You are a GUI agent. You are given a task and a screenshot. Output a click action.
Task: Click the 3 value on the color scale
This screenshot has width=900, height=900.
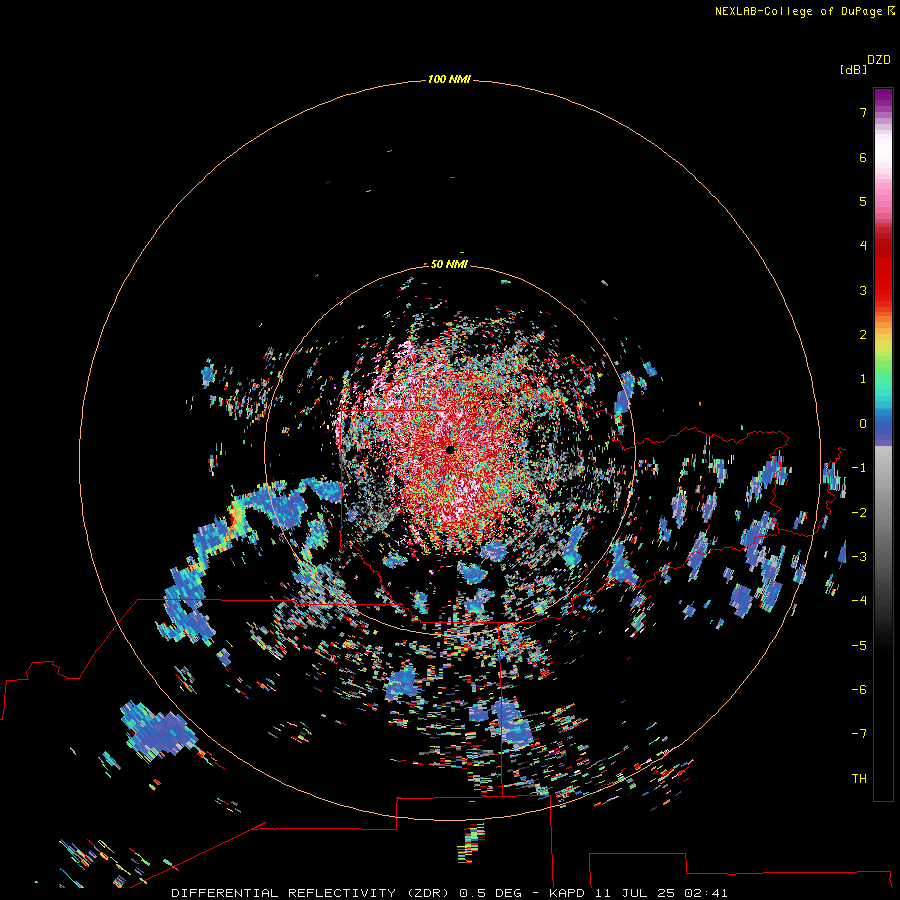pos(863,290)
